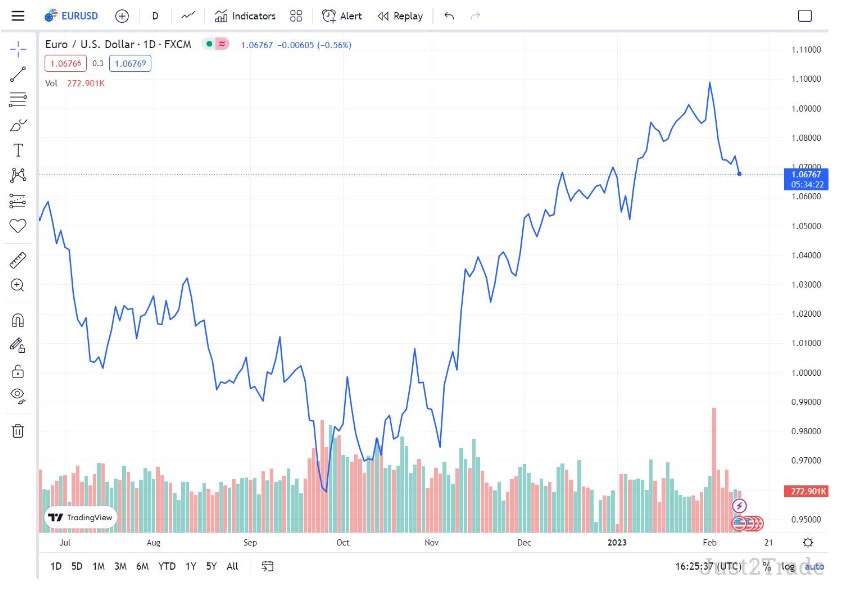The width and height of the screenshot is (844, 595).
Task: Select the brush drawing tool
Action: 18,125
